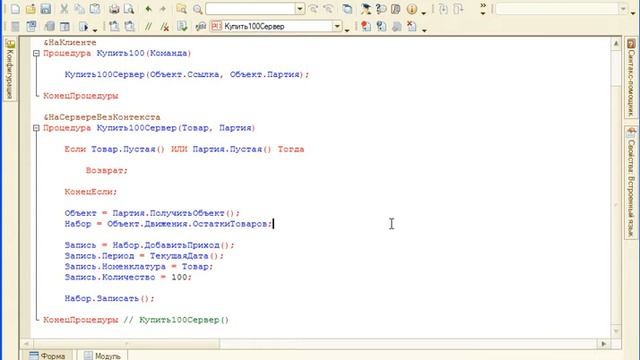
Task: Collapse the Купить100 procedure block
Action: 36,53
